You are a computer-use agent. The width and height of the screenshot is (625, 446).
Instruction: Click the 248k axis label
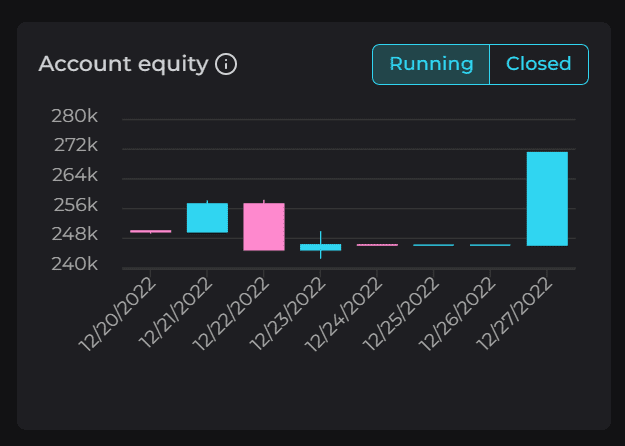pyautogui.click(x=75, y=234)
